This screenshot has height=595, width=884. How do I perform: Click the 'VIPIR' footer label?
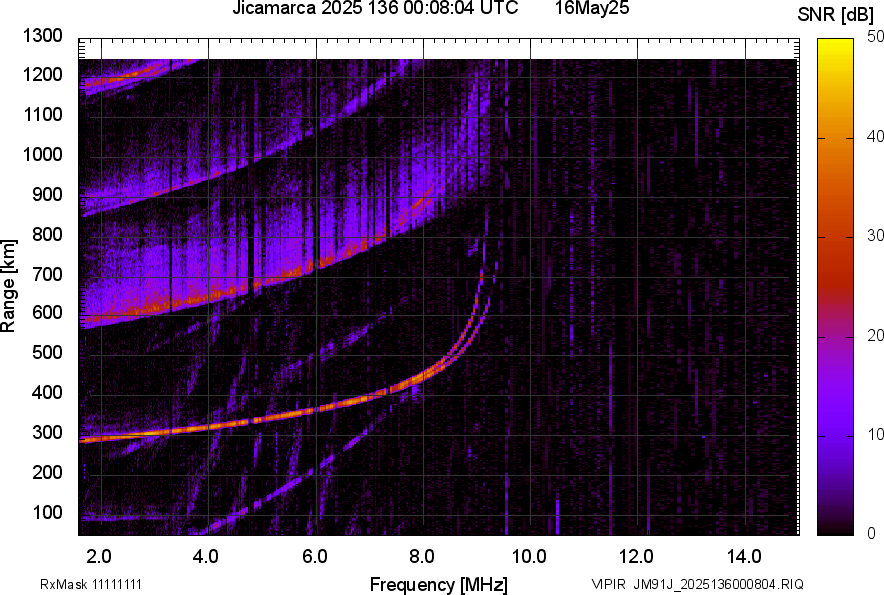[x=608, y=584]
